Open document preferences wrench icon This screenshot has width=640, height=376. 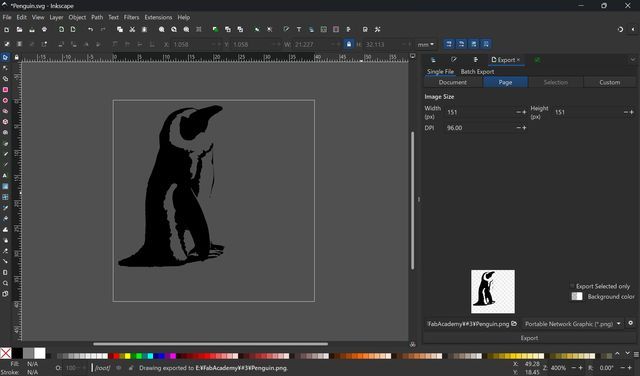(x=378, y=29)
